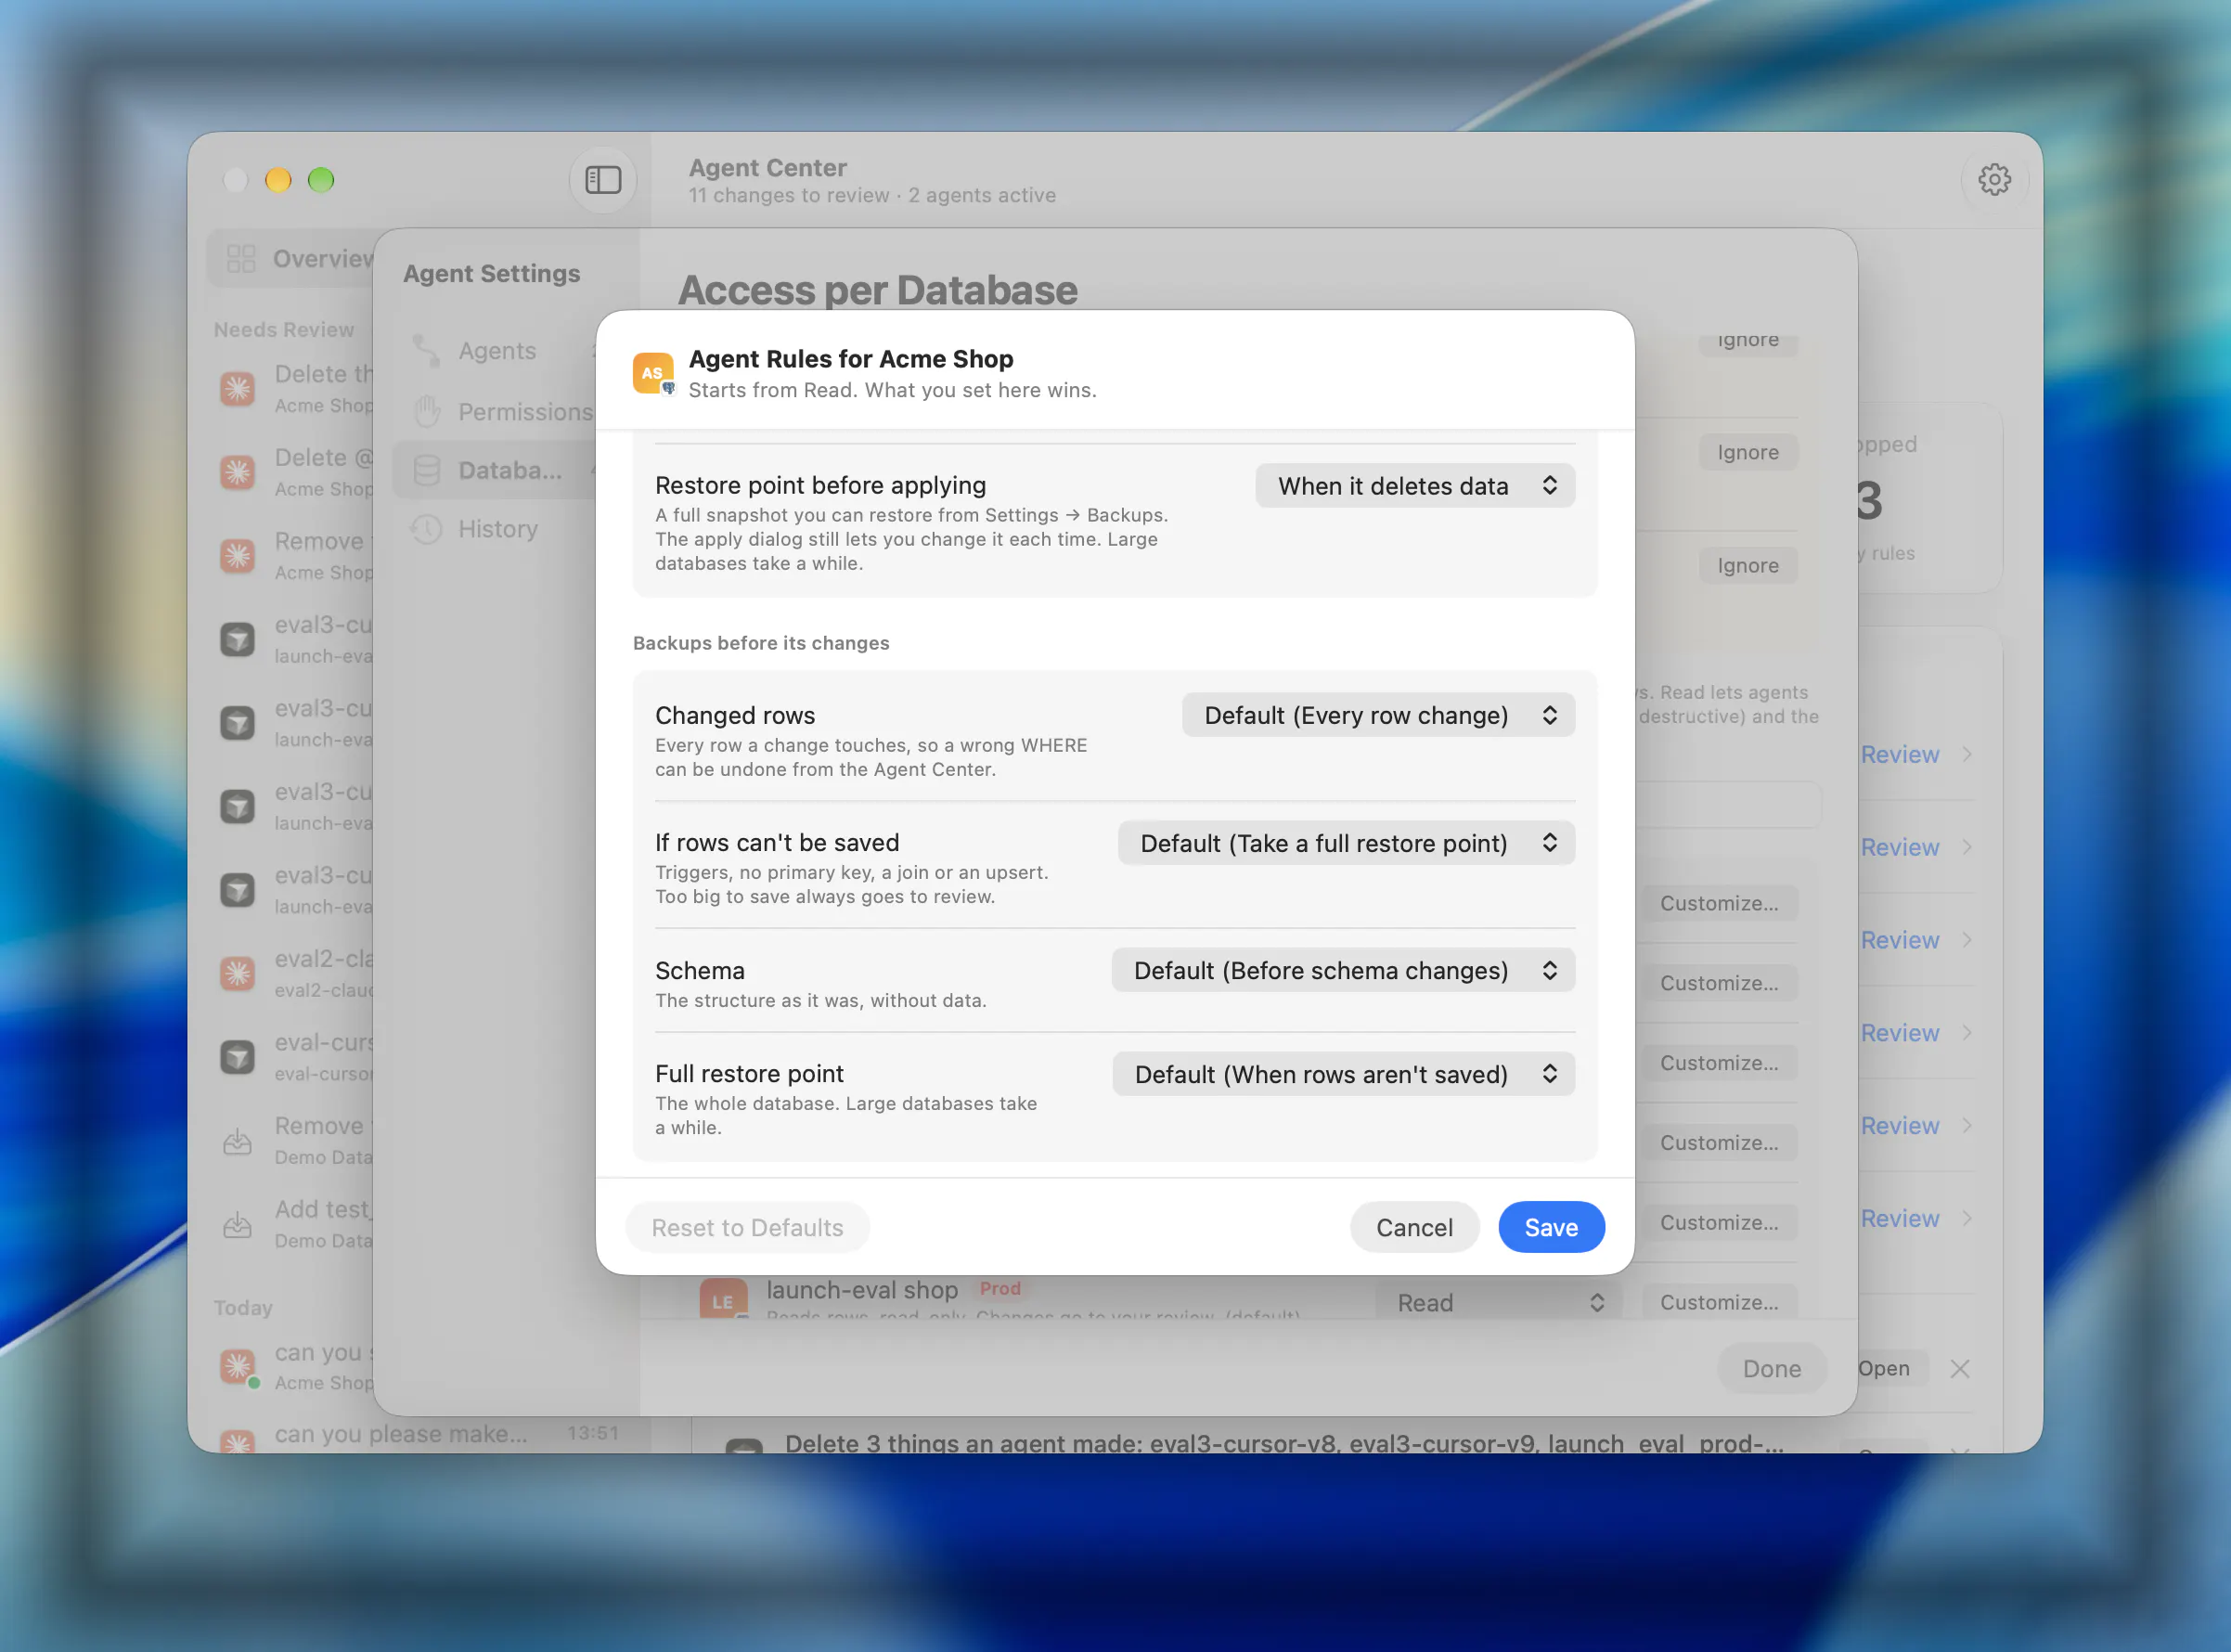Click the History clock icon
The image size is (2231, 1652).
(x=427, y=529)
